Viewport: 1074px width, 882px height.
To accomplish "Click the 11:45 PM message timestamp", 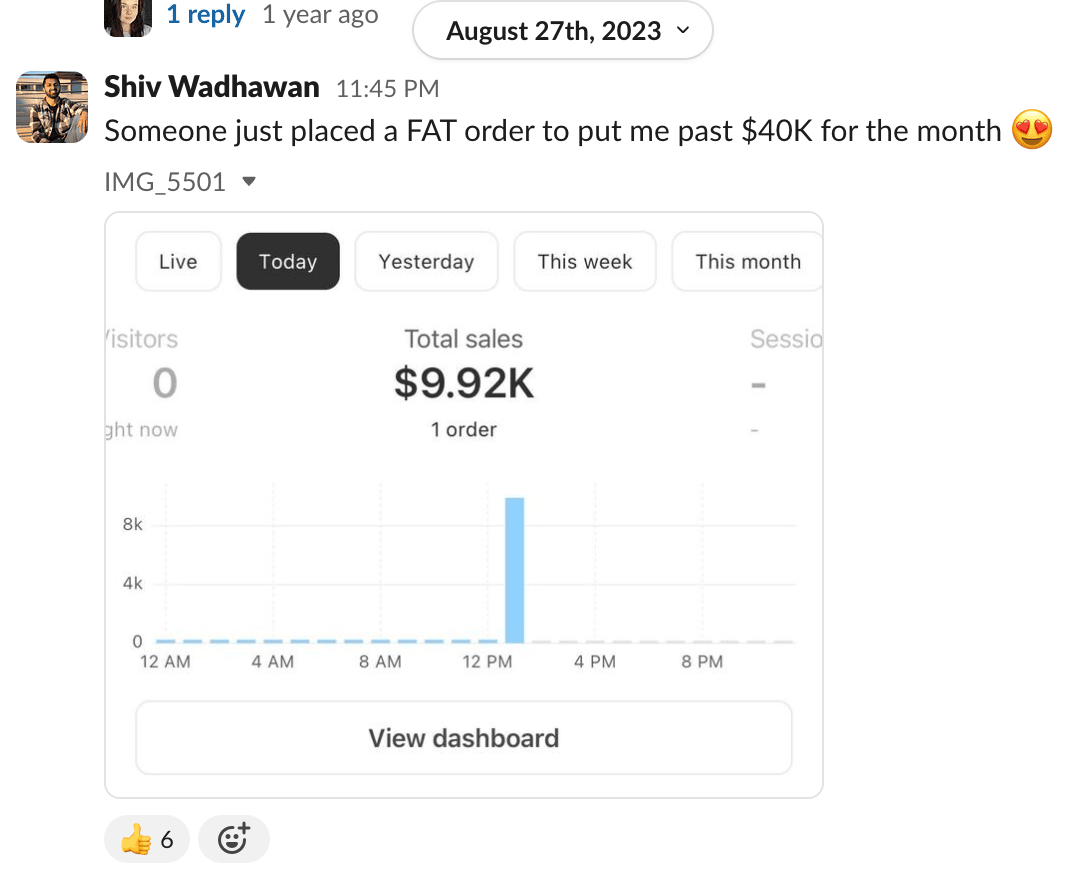I will (x=387, y=89).
